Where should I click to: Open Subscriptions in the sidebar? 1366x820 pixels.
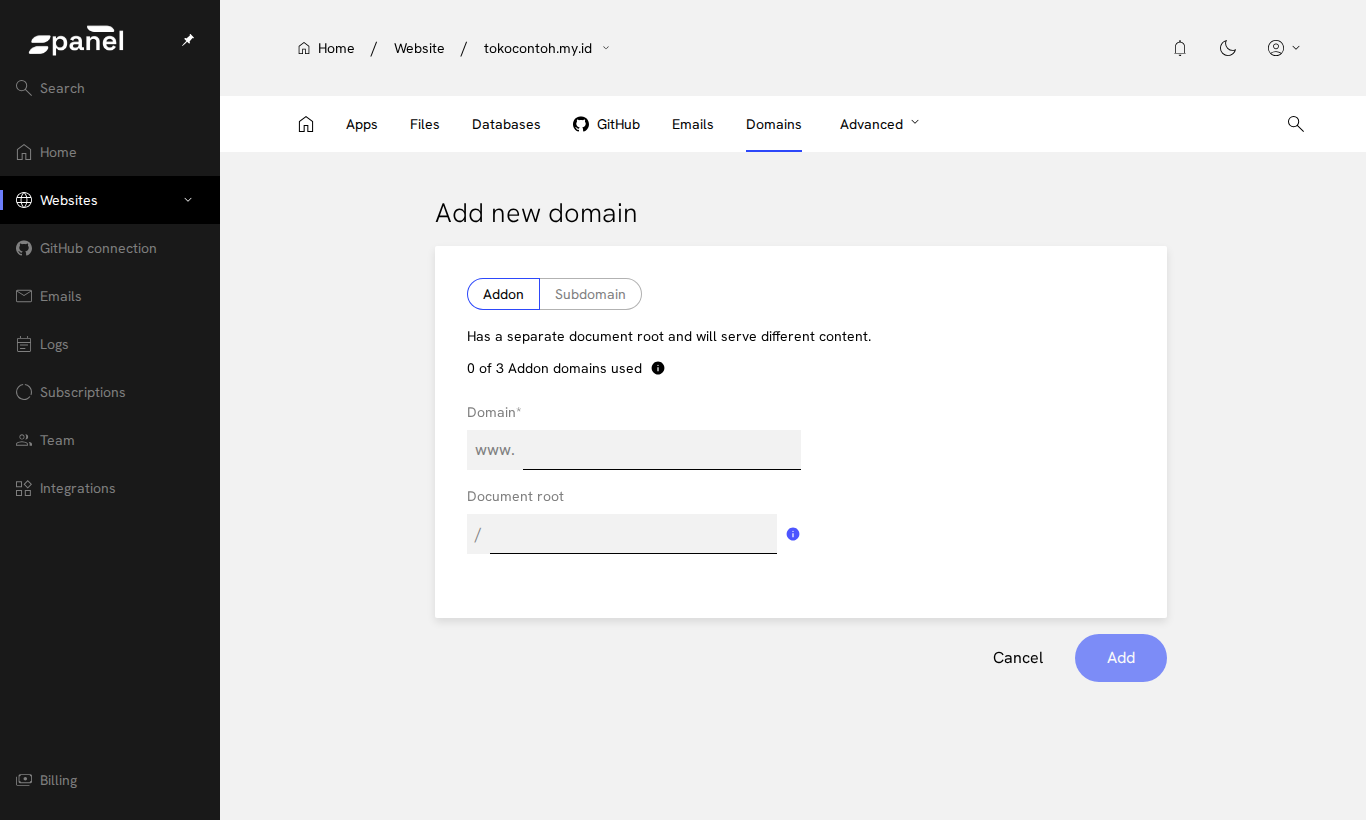tap(110, 392)
